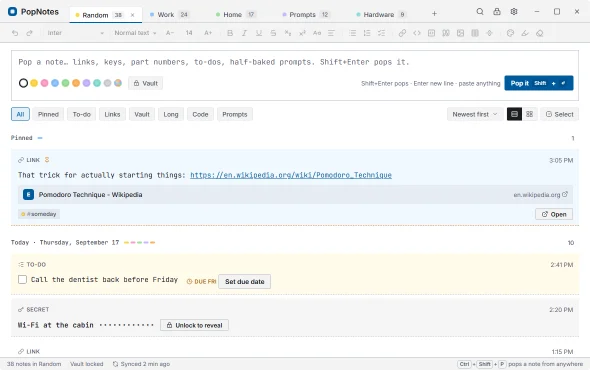590x370 pixels.
Task: Filter notes by To-do
Action: click(x=82, y=114)
